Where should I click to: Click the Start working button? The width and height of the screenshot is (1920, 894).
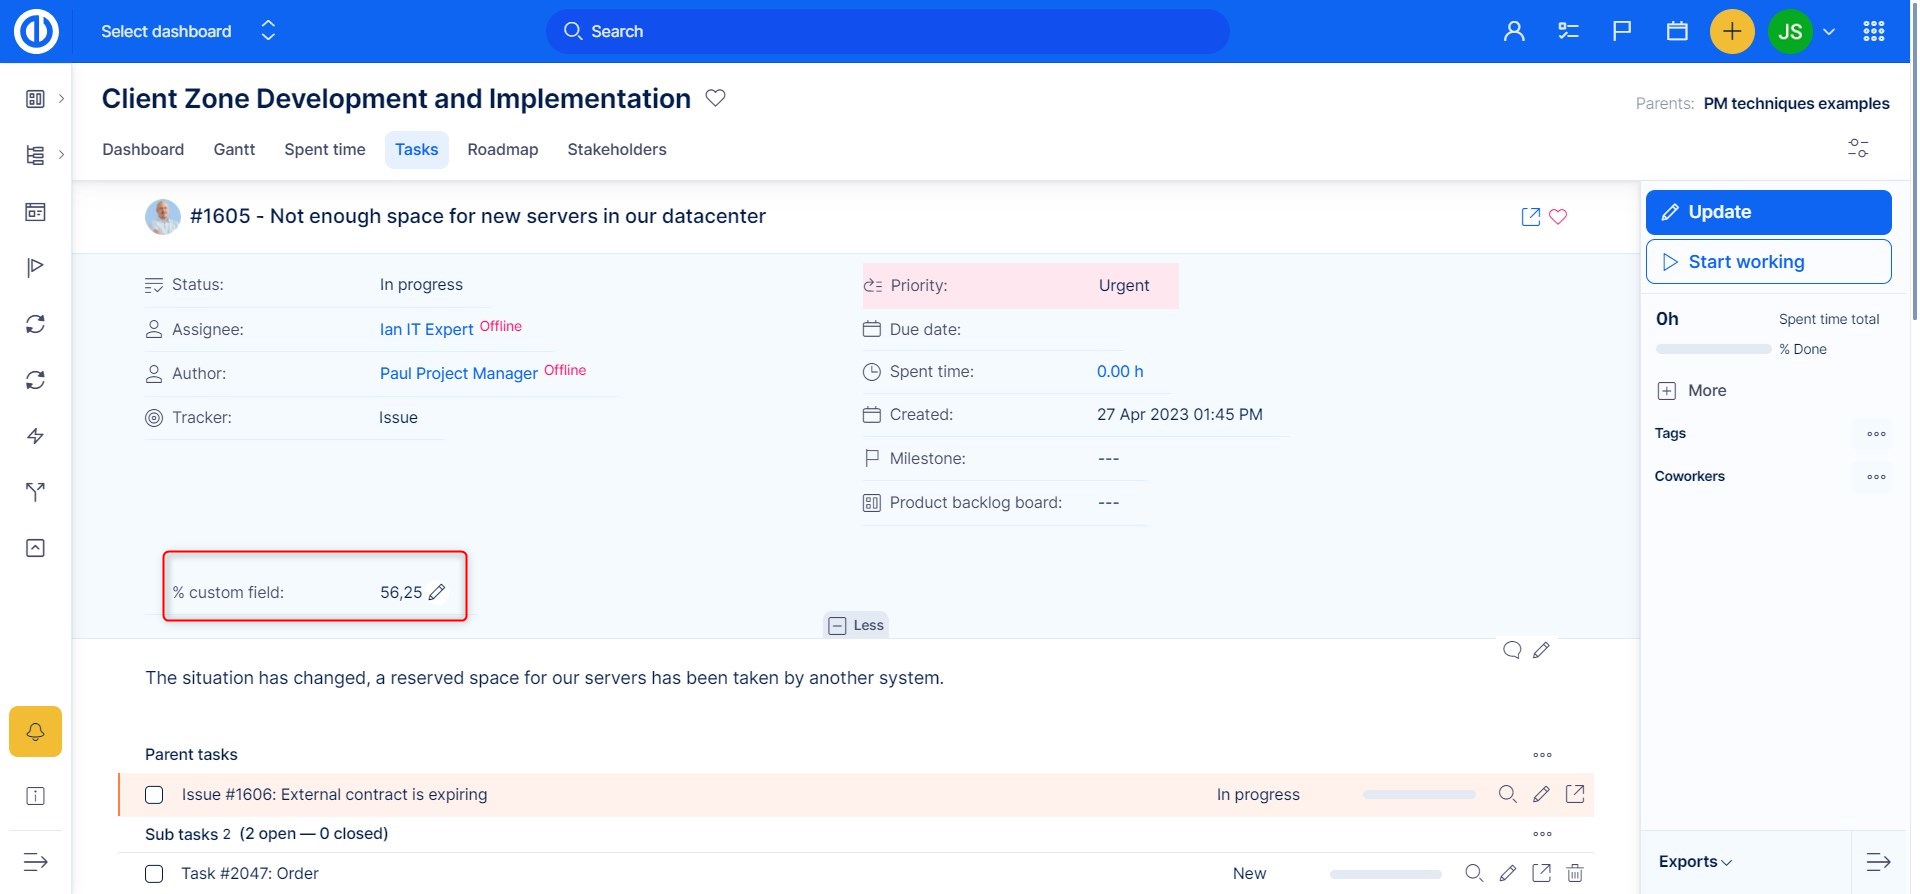[x=1768, y=262]
